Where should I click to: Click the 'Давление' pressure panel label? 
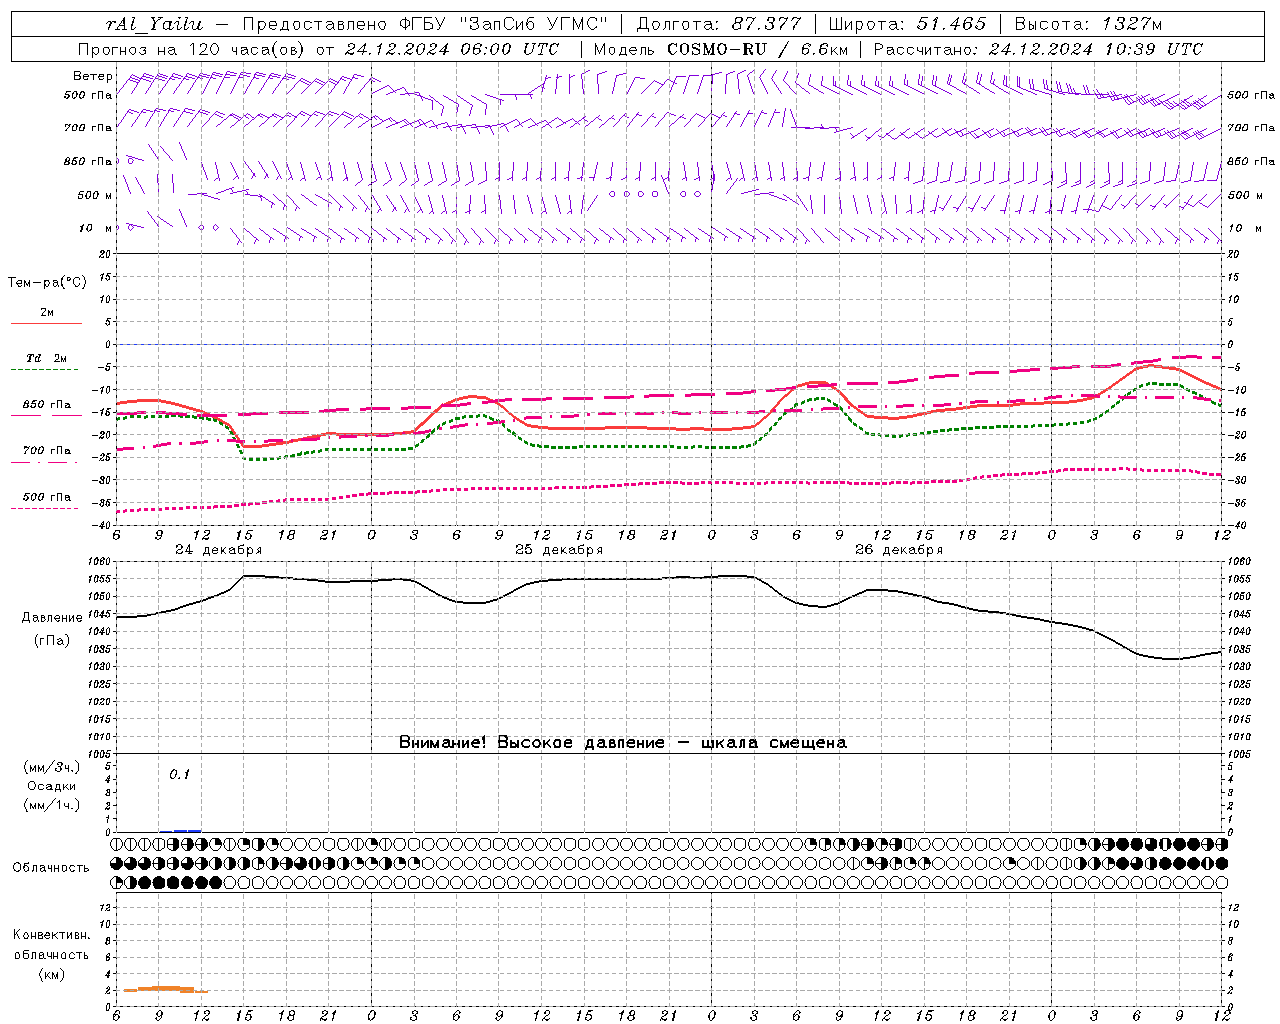(x=52, y=618)
